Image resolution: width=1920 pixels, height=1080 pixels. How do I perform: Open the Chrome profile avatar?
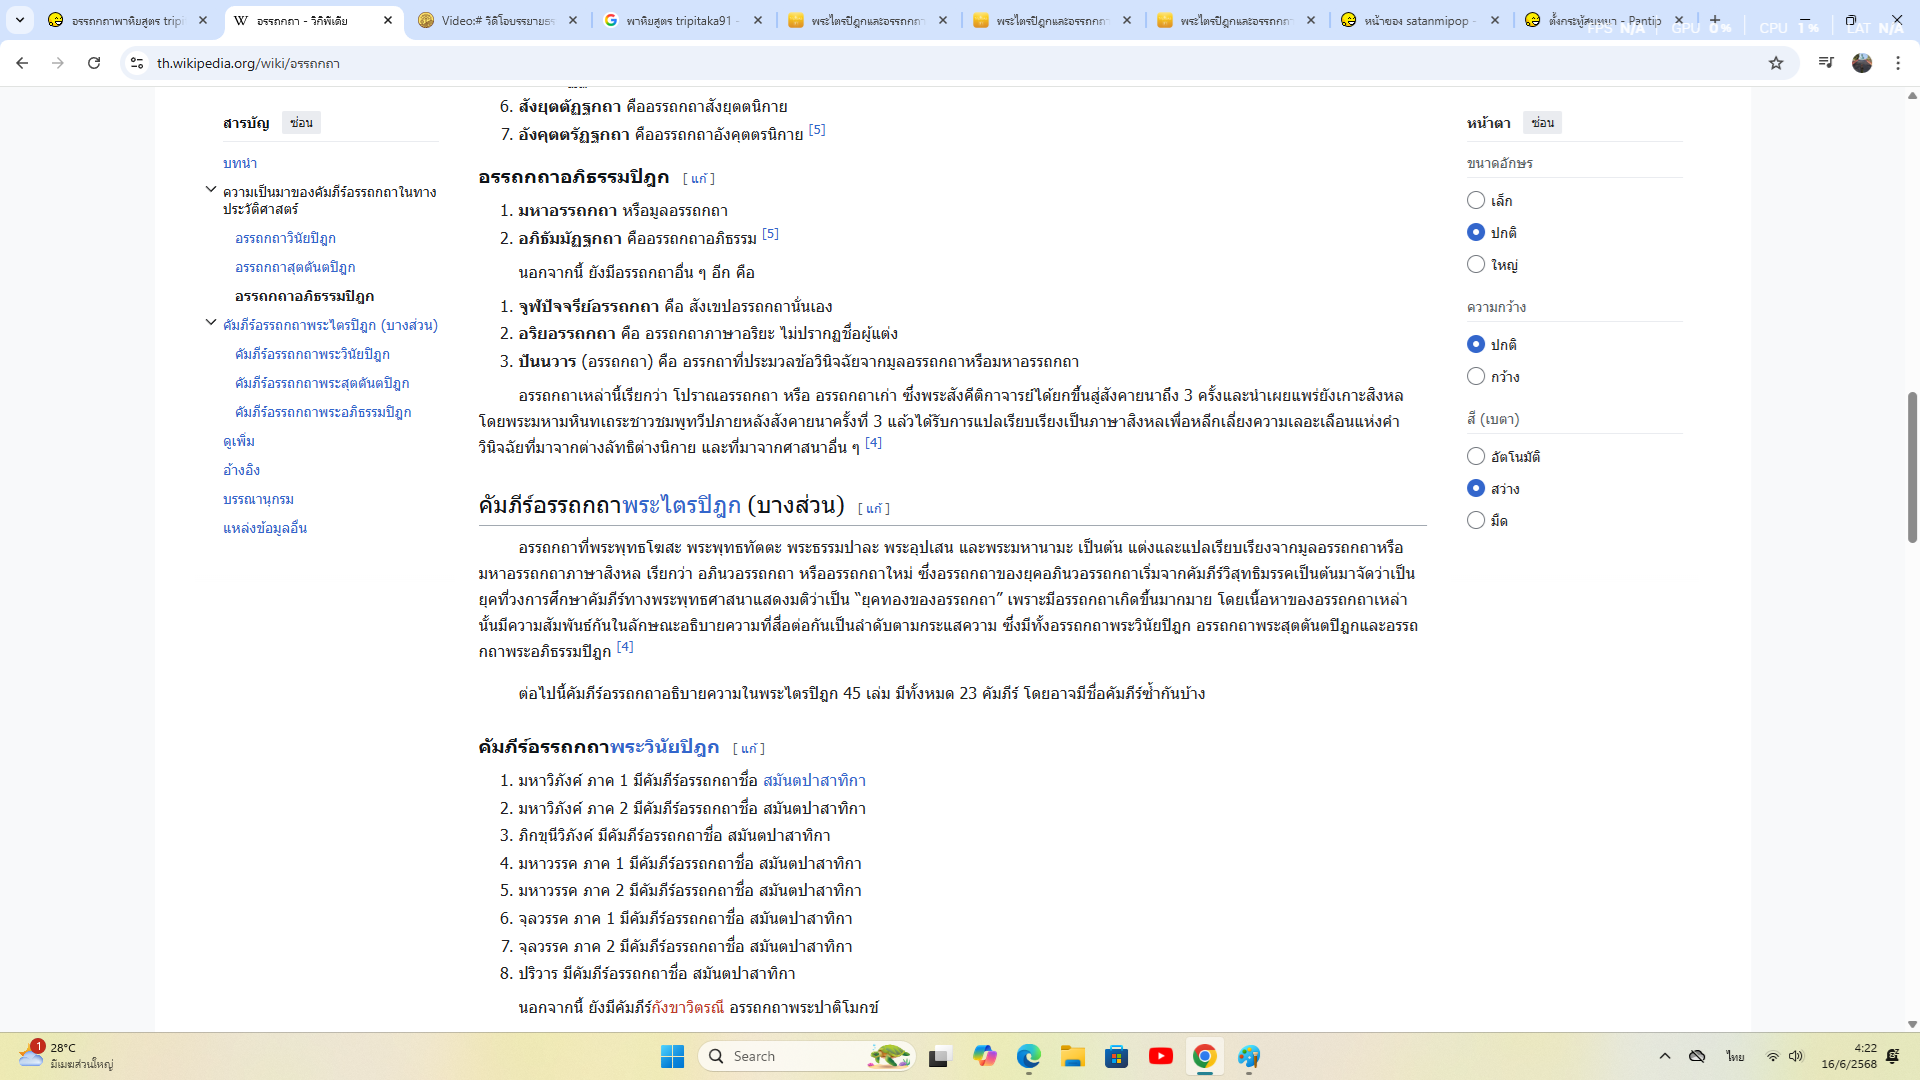click(1862, 63)
